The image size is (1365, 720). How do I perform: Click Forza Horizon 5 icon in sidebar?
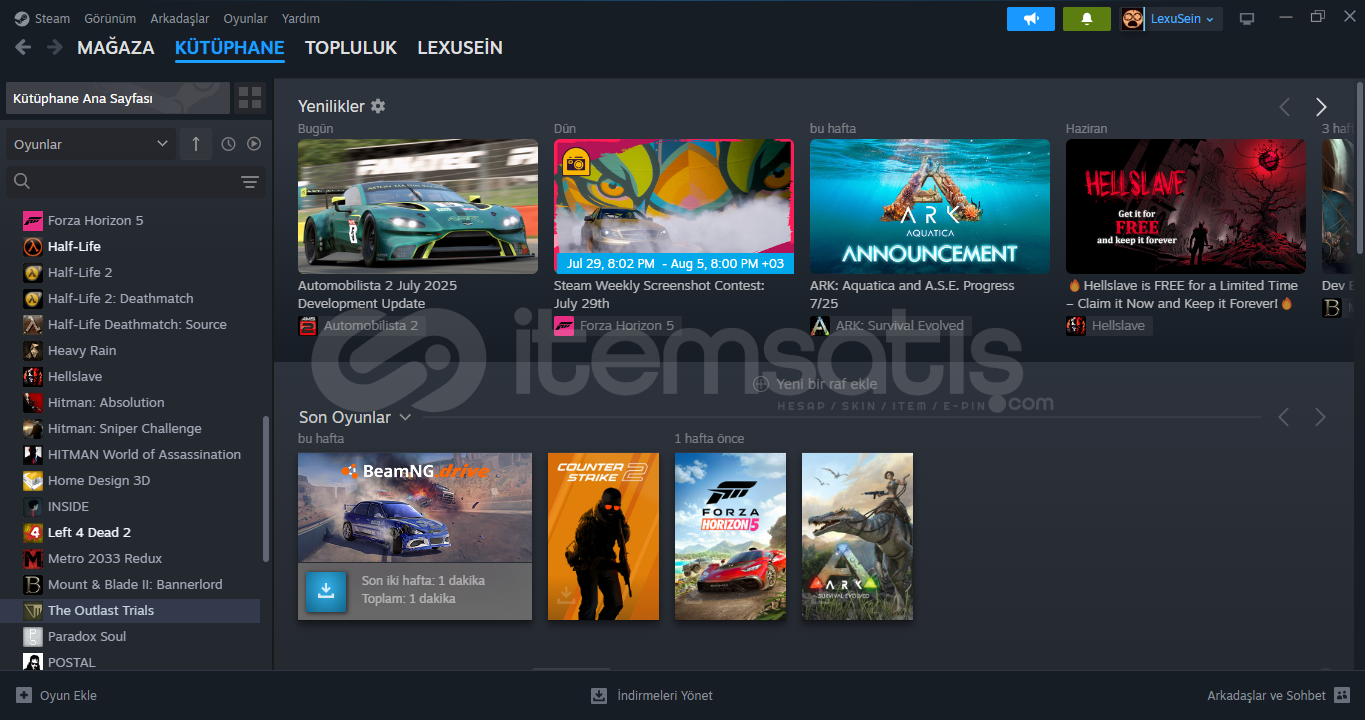(x=33, y=220)
